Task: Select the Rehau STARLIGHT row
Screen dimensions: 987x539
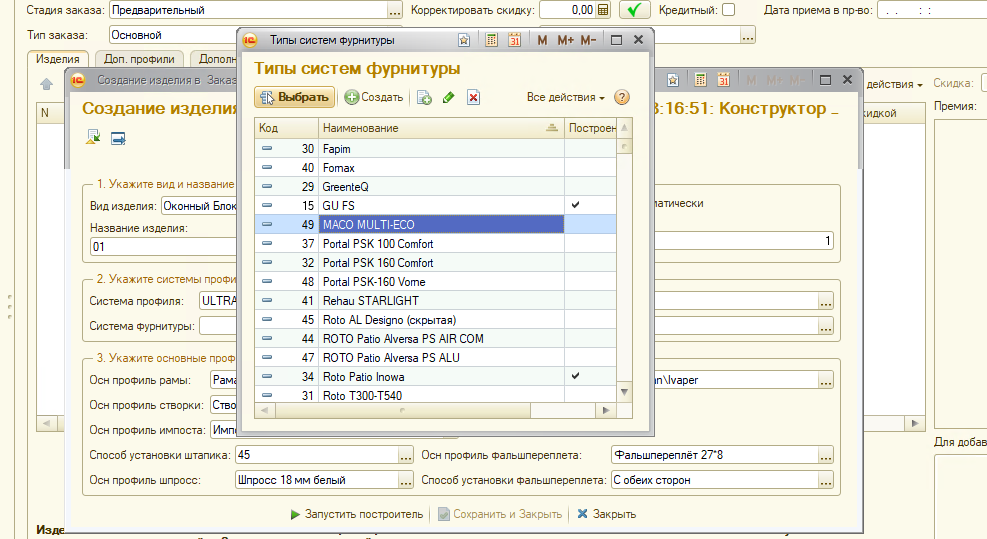Action: (436, 300)
